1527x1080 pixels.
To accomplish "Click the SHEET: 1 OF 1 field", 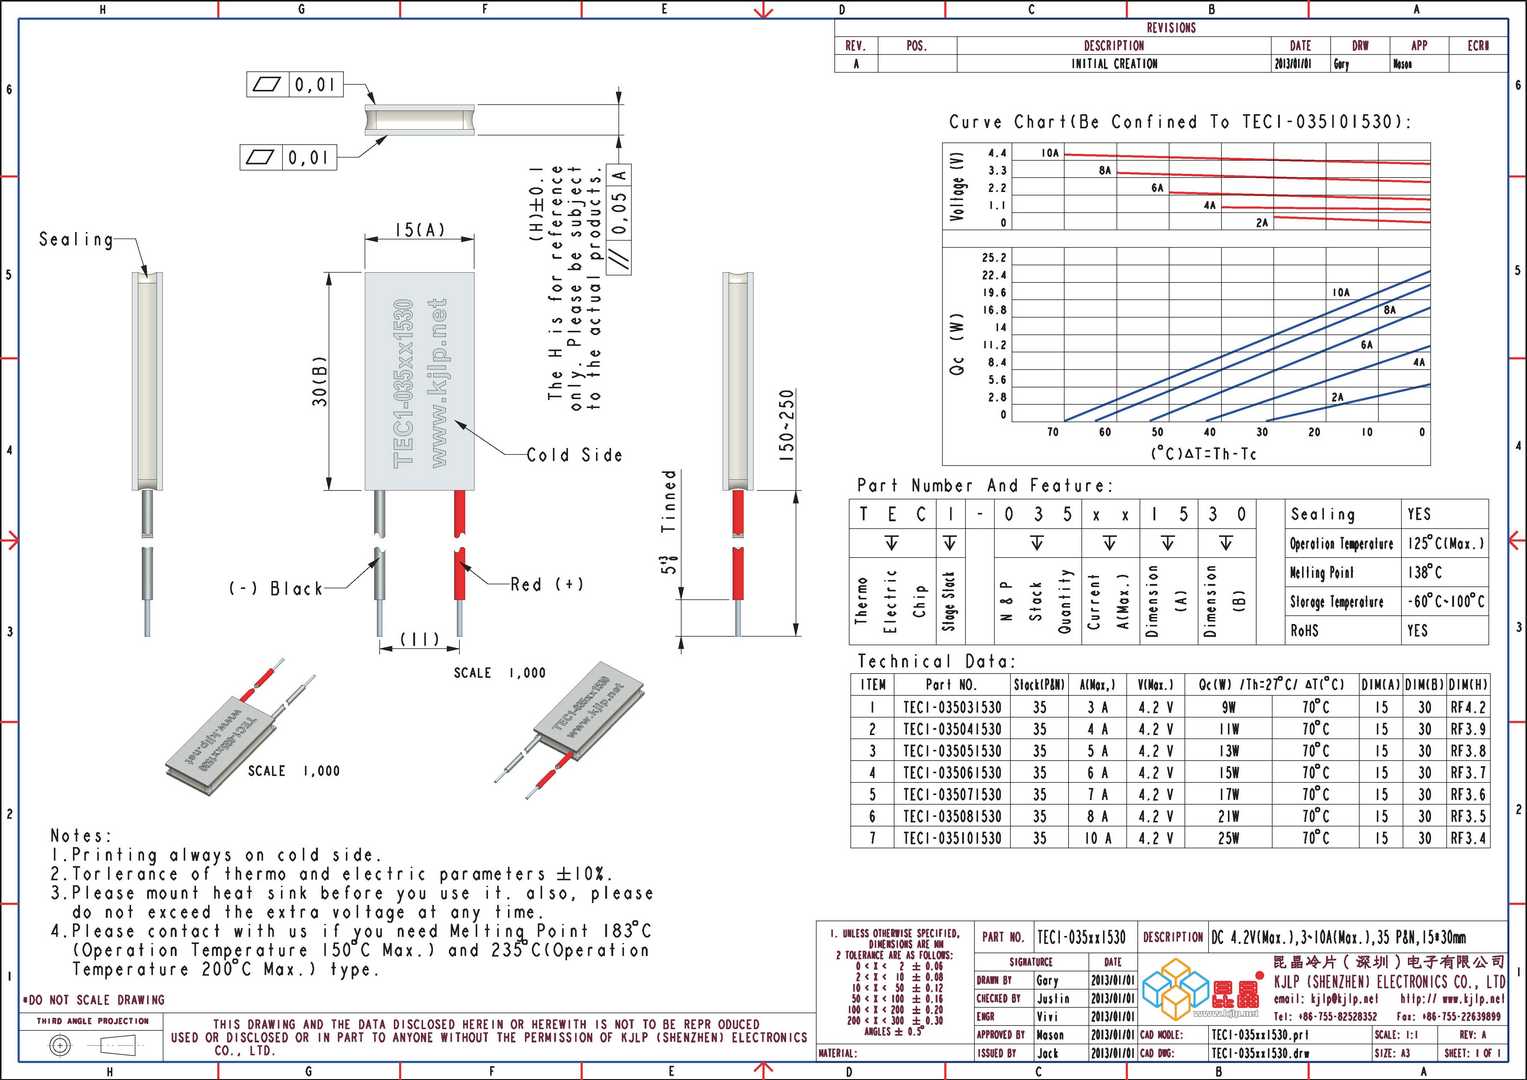I will click(1473, 1053).
